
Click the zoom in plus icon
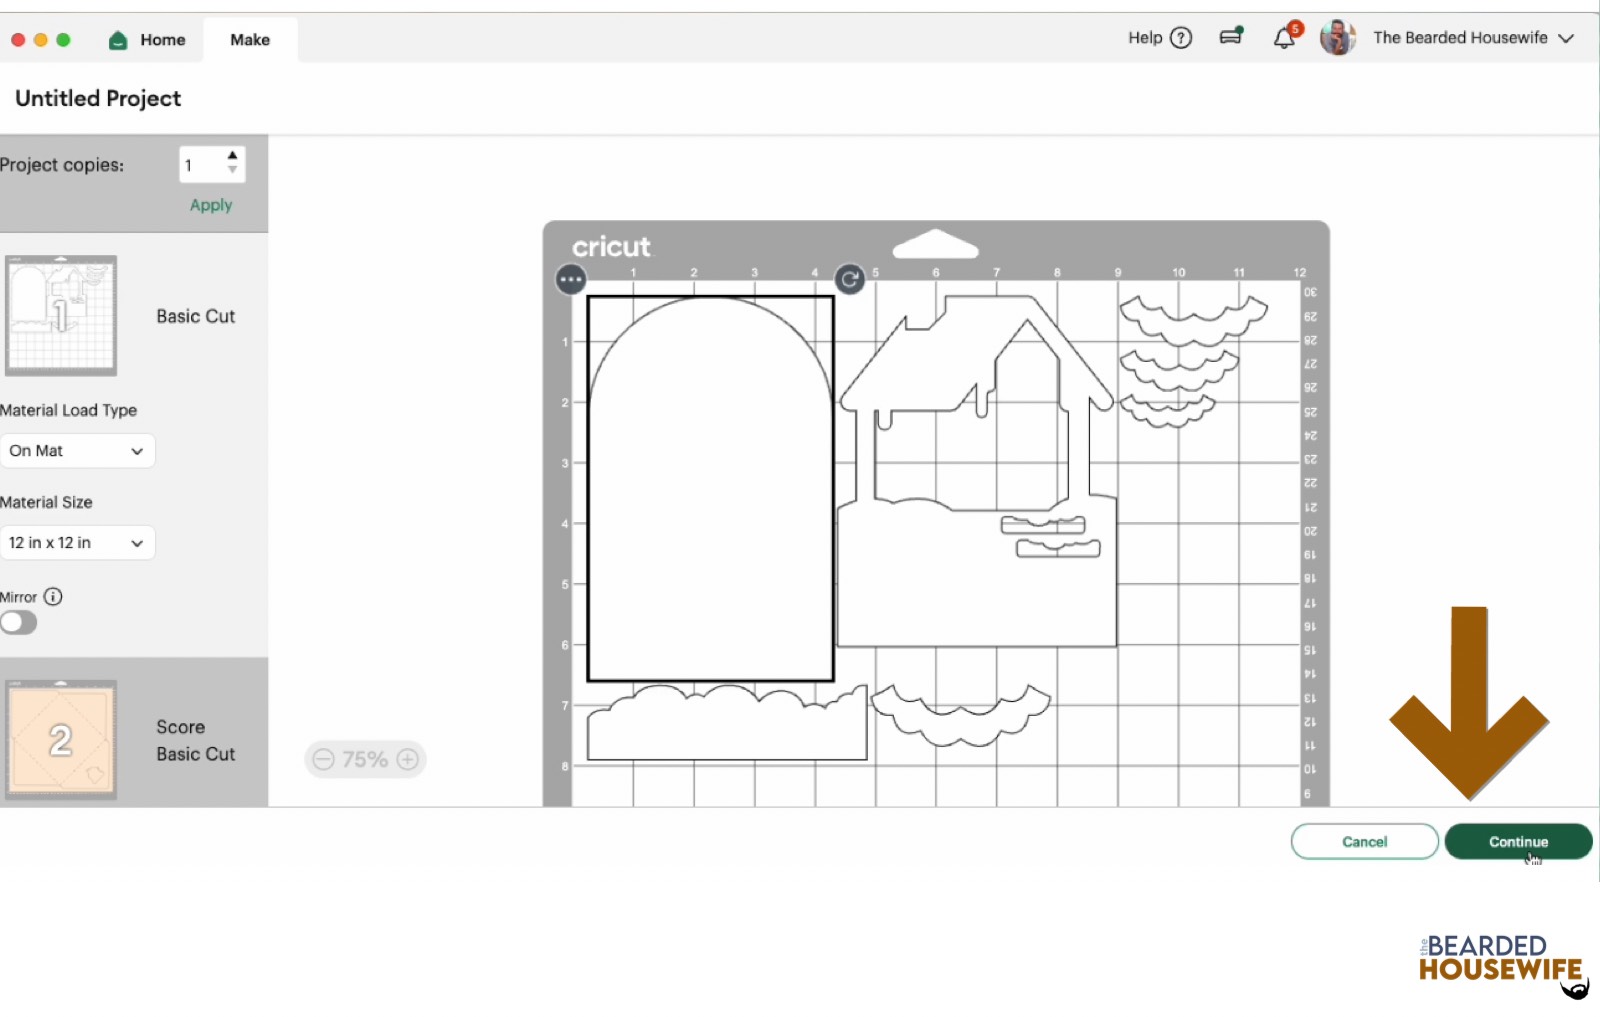(x=408, y=760)
